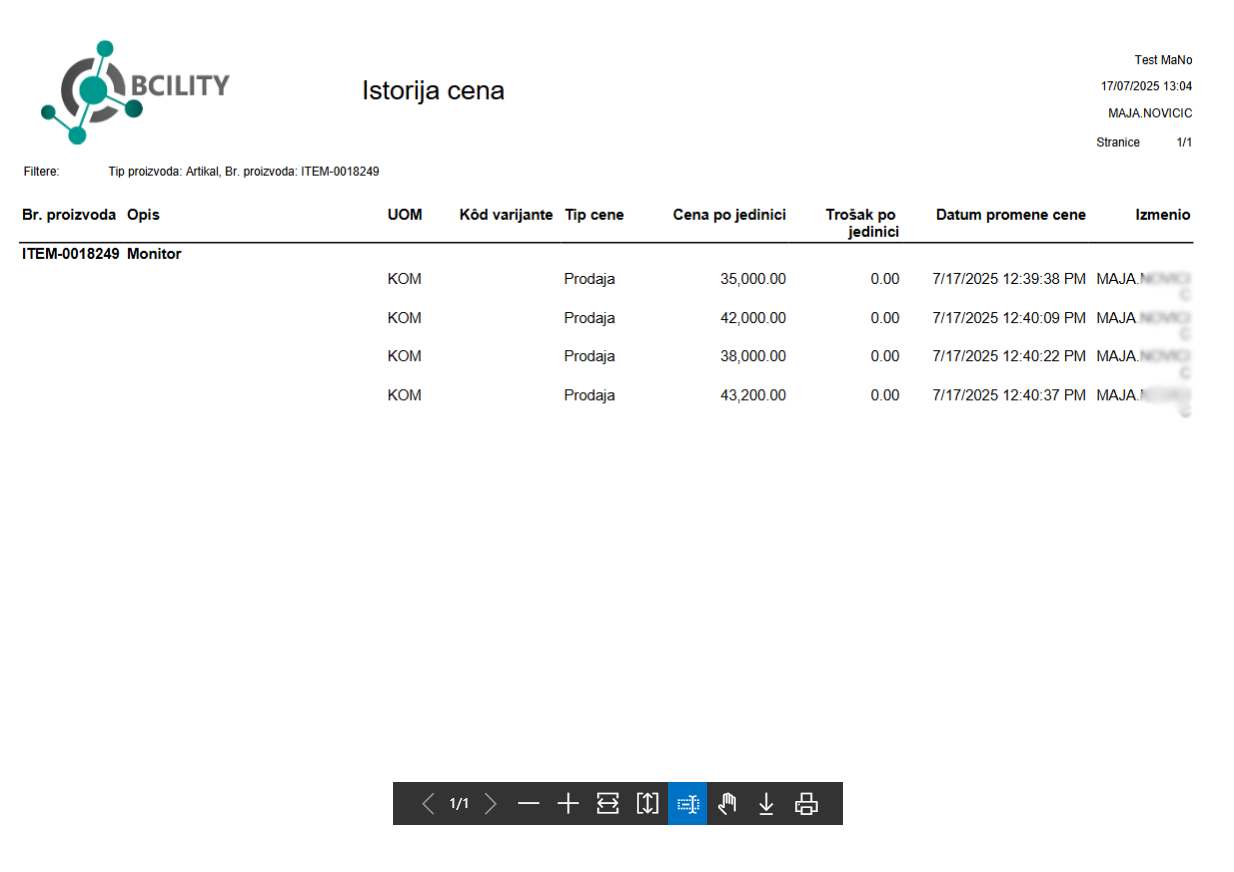Go to the previous page arrow
This screenshot has height=872, width=1234.
point(428,804)
